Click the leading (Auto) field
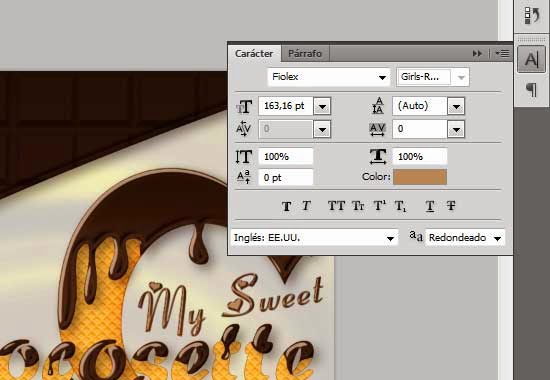 (x=420, y=106)
